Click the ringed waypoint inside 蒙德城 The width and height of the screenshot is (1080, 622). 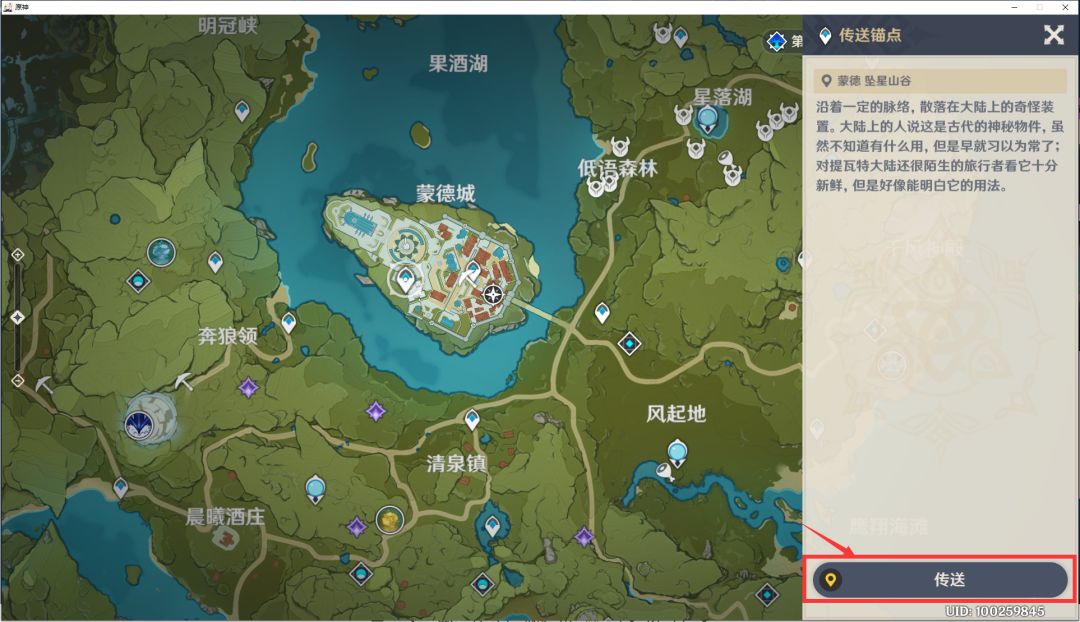(405, 279)
